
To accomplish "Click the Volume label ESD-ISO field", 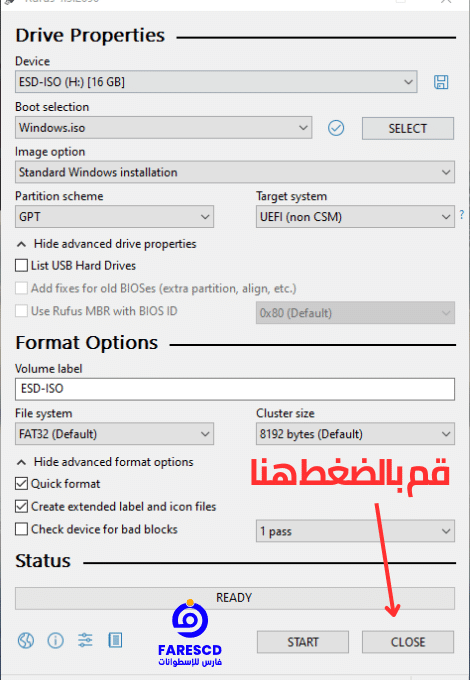I will [x=235, y=389].
